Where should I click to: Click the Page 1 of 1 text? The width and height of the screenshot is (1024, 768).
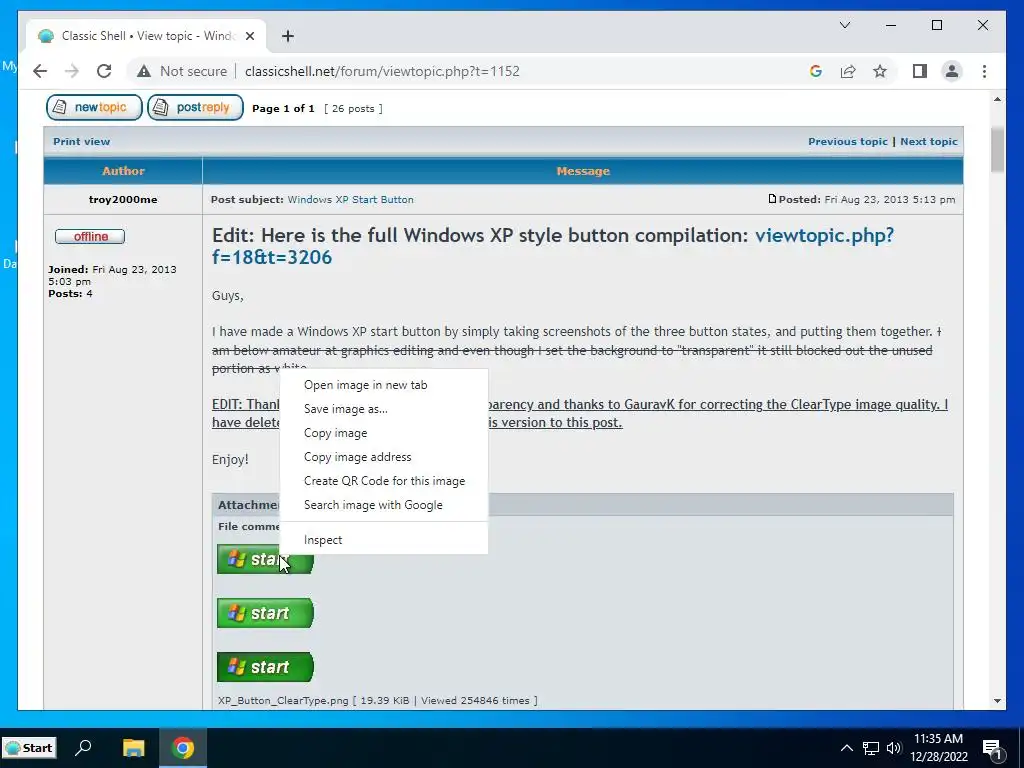[x=283, y=108]
